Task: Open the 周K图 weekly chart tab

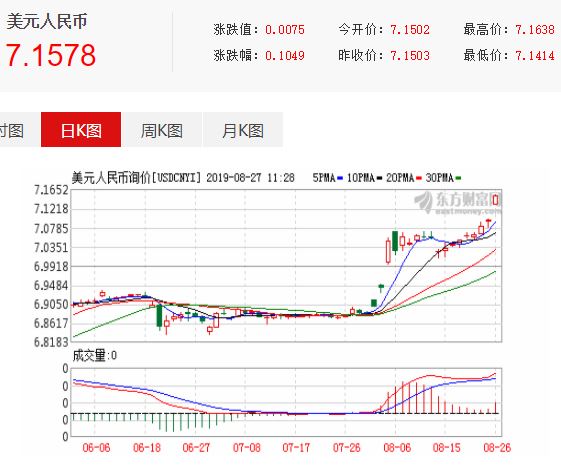Action: (x=162, y=130)
